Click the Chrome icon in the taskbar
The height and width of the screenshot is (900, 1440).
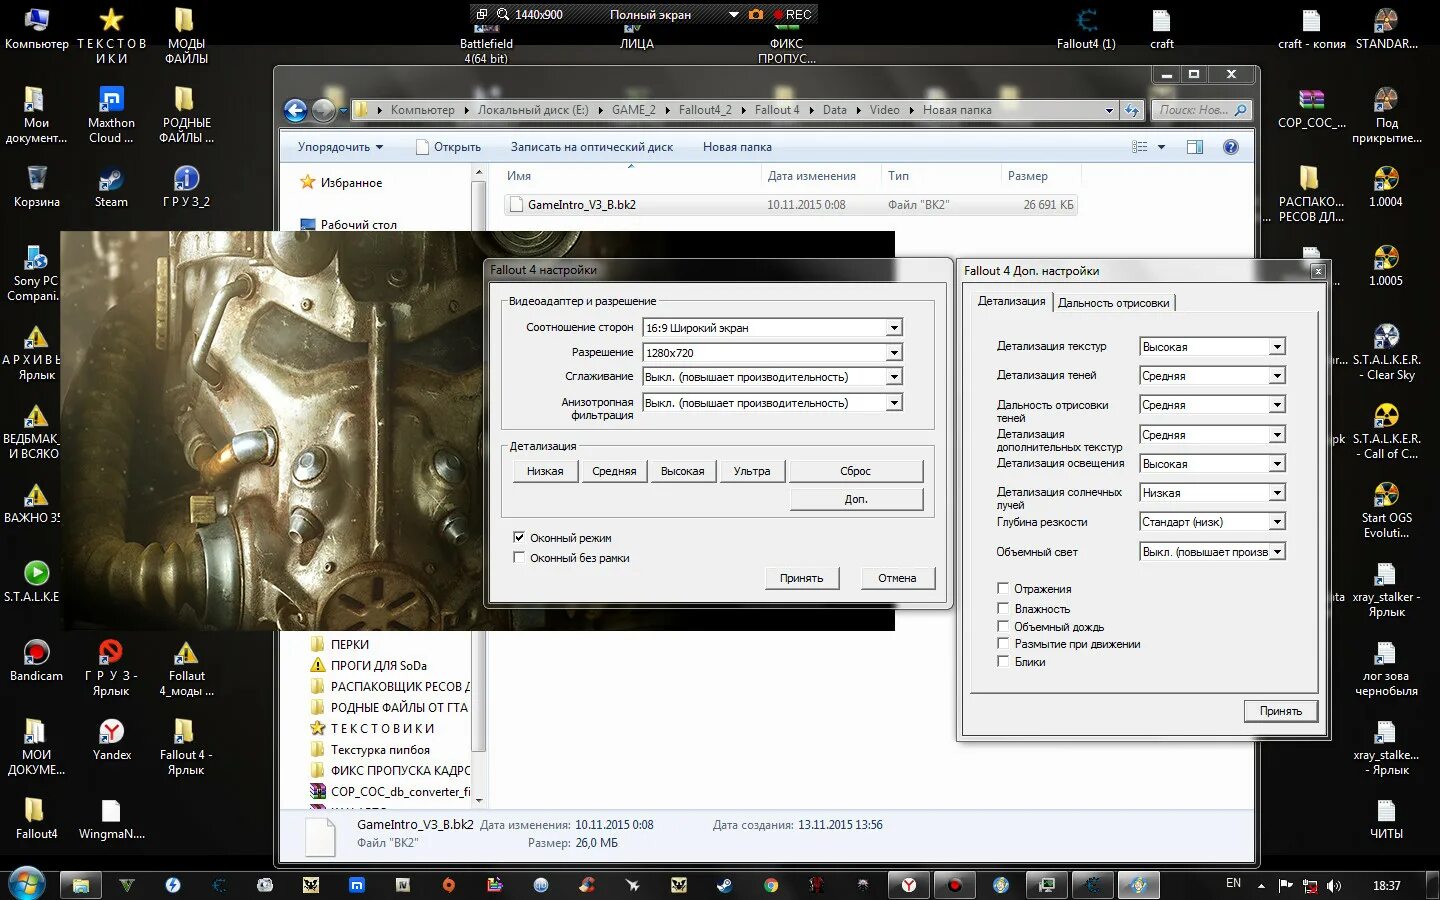[770, 885]
